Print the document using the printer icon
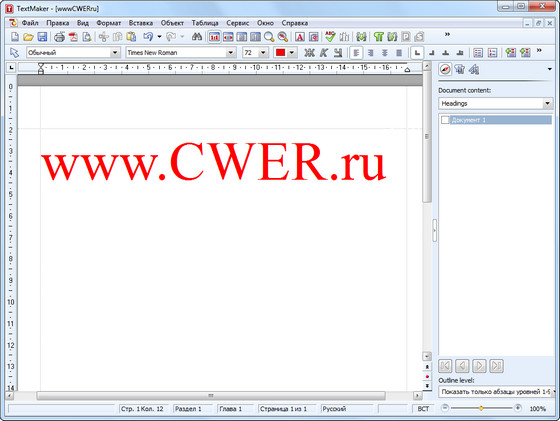 (59, 37)
